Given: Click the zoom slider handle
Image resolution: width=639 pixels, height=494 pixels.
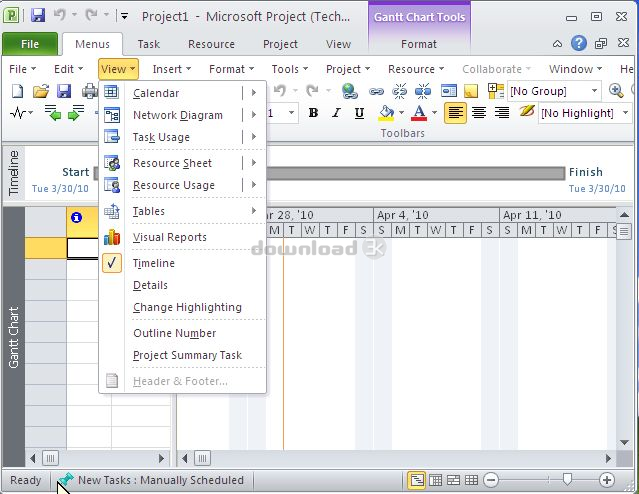Looking at the screenshot, I should [x=567, y=480].
